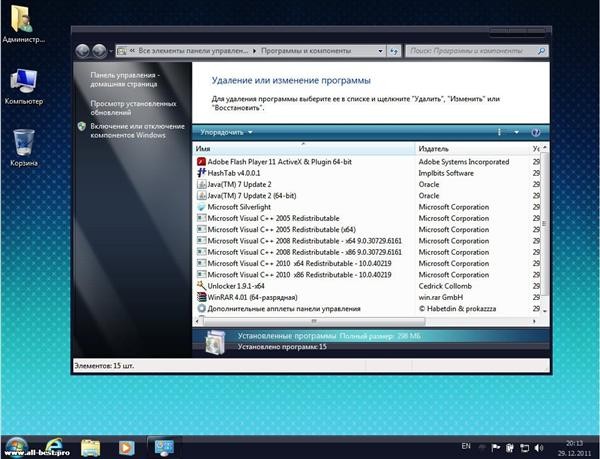The width and height of the screenshot is (600, 459).
Task: Click Cedrick Collomb publisher cell
Action: 445,286
